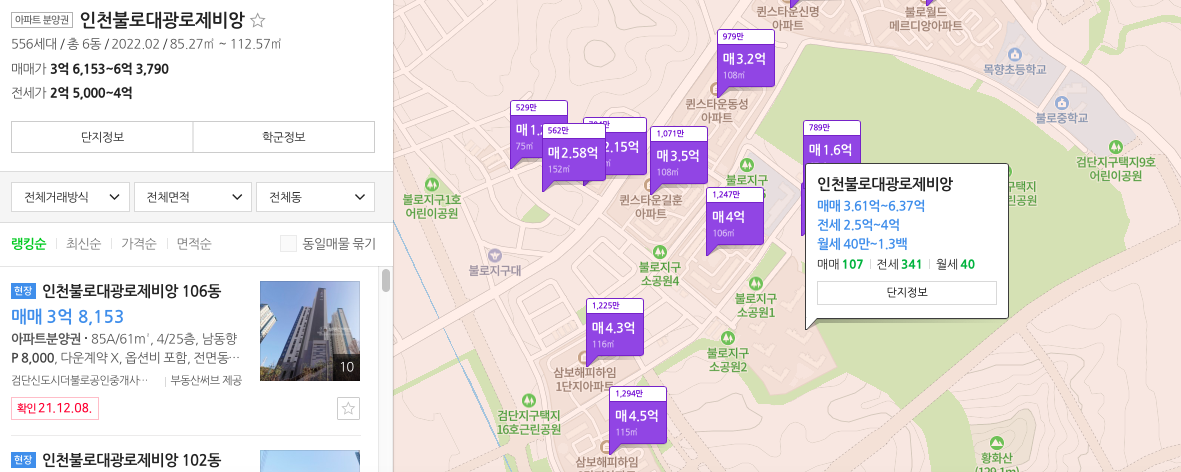Favorite the 106동 listing with star icon

point(348,409)
